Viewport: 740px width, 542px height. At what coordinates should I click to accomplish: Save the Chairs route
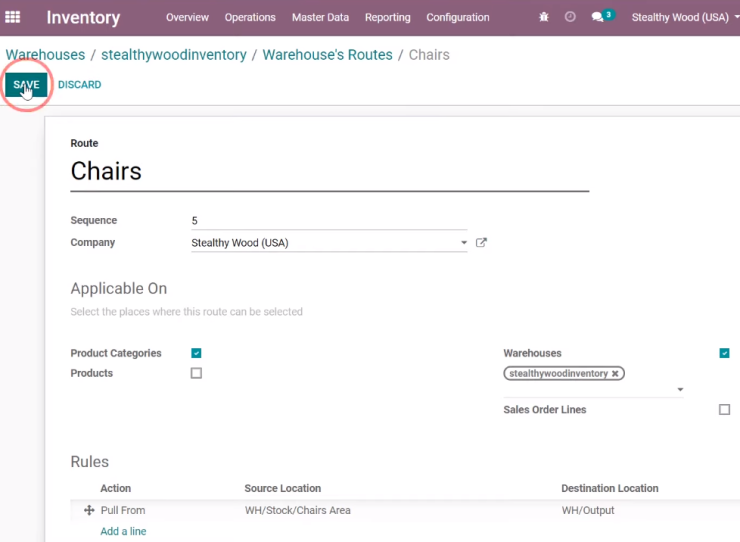26,85
